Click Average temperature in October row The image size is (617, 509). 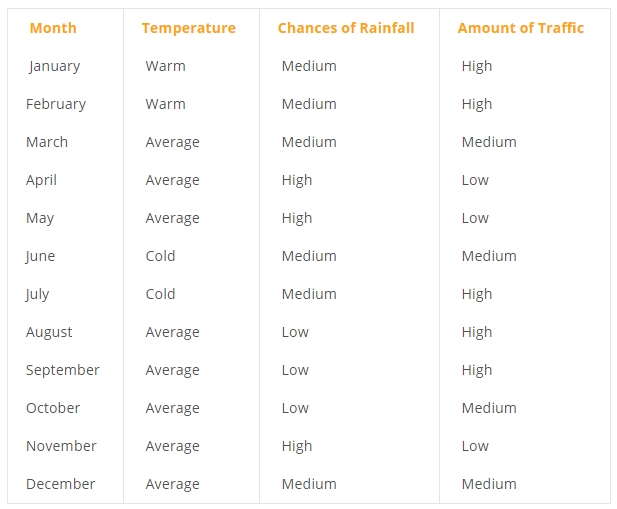tap(172, 408)
